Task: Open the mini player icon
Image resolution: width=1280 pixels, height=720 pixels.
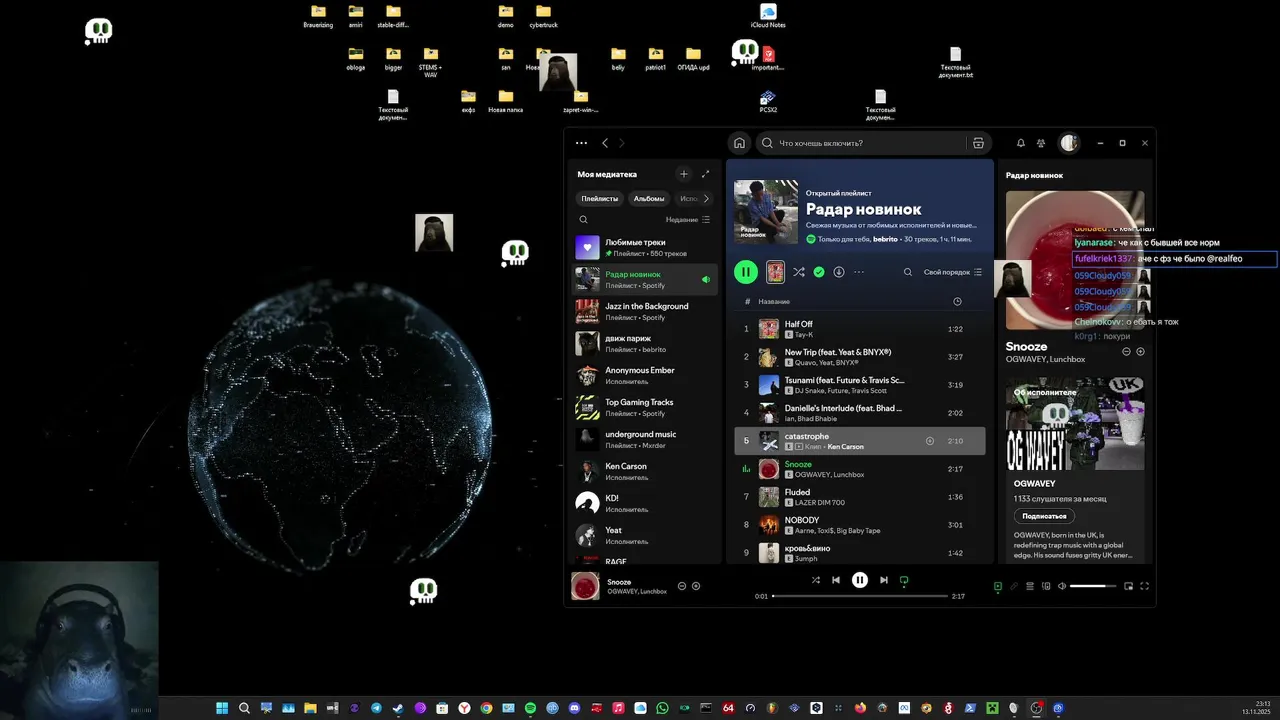Action: [x=1128, y=586]
